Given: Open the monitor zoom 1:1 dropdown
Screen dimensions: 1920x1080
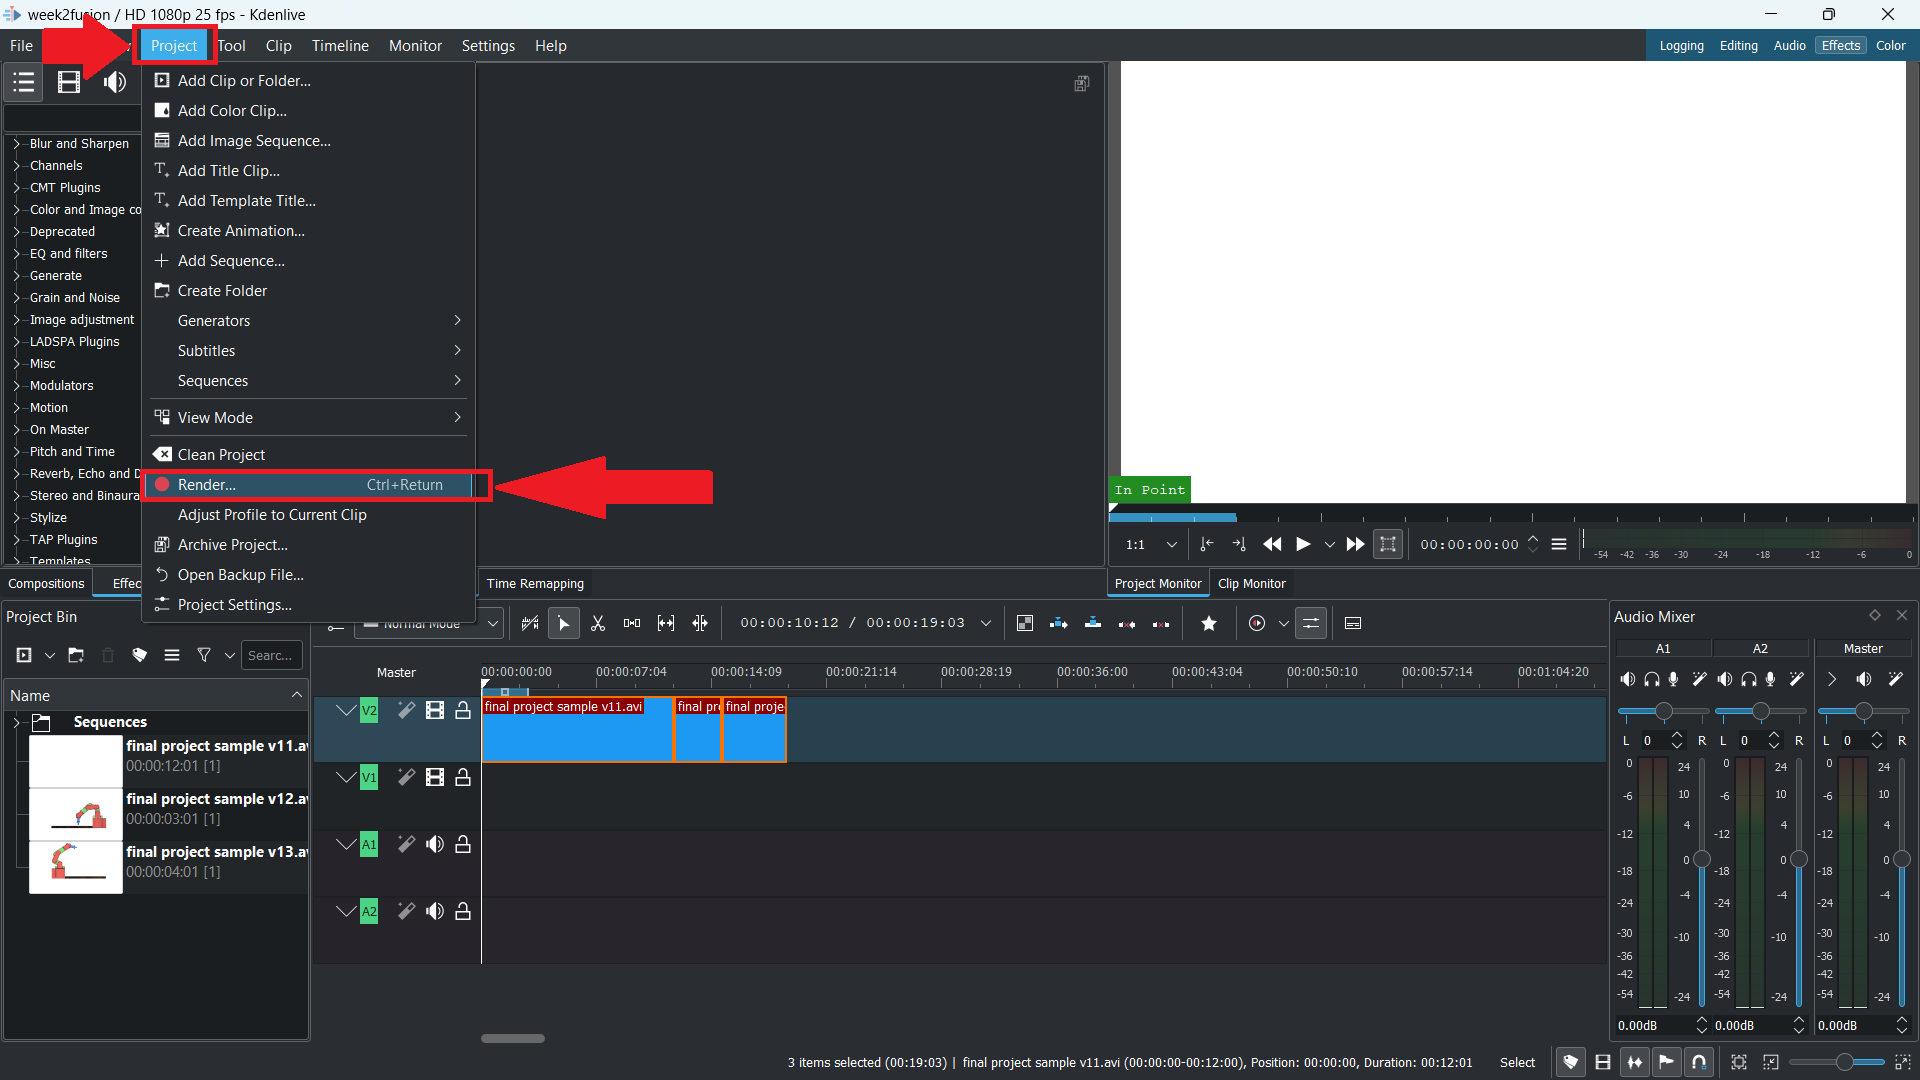Looking at the screenshot, I should (x=1171, y=544).
